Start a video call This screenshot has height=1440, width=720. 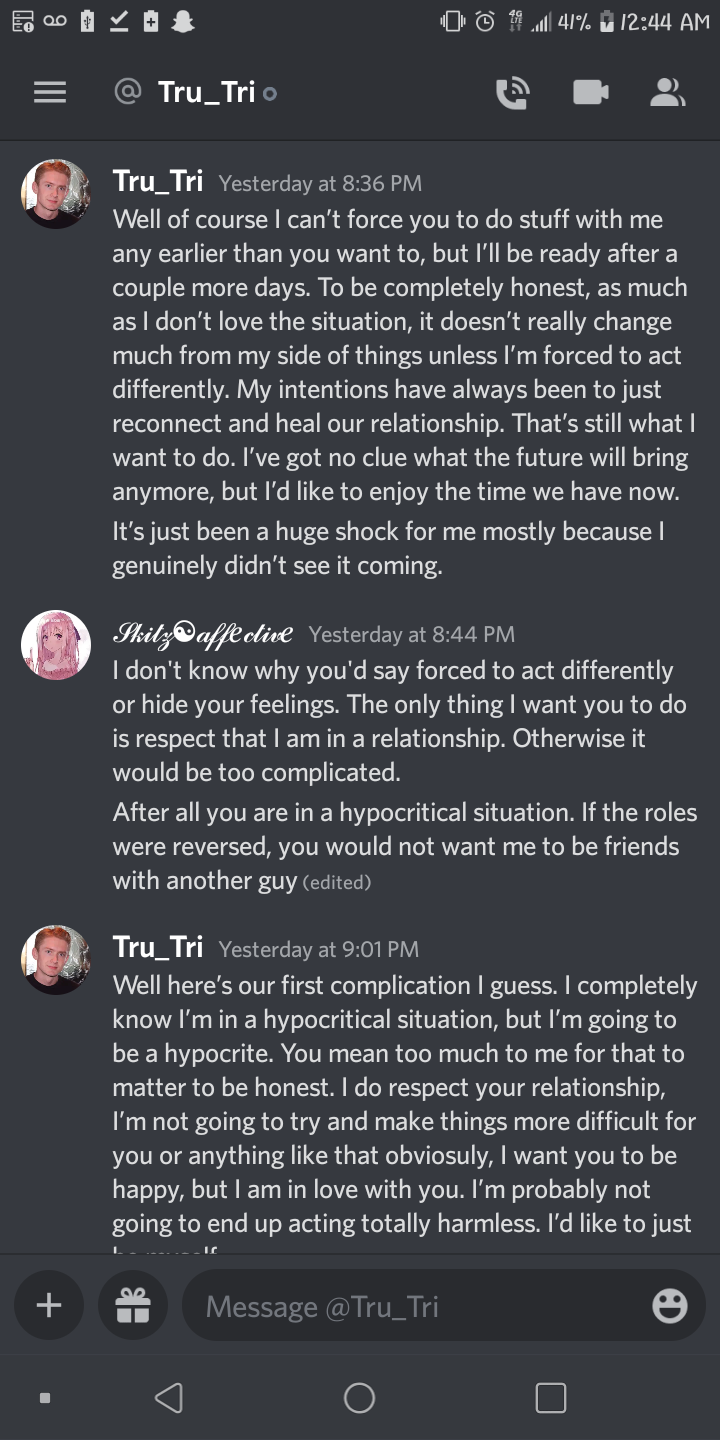tap(590, 93)
